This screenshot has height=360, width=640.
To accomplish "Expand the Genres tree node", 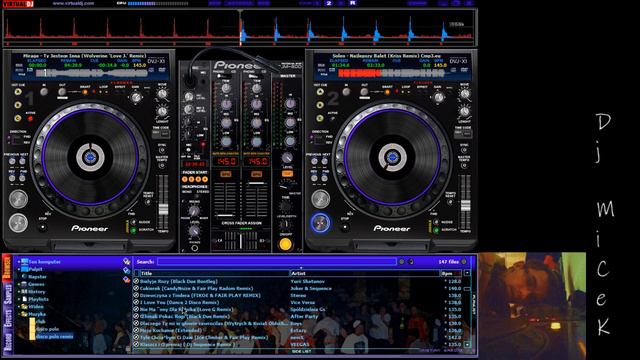I will click(x=19, y=284).
